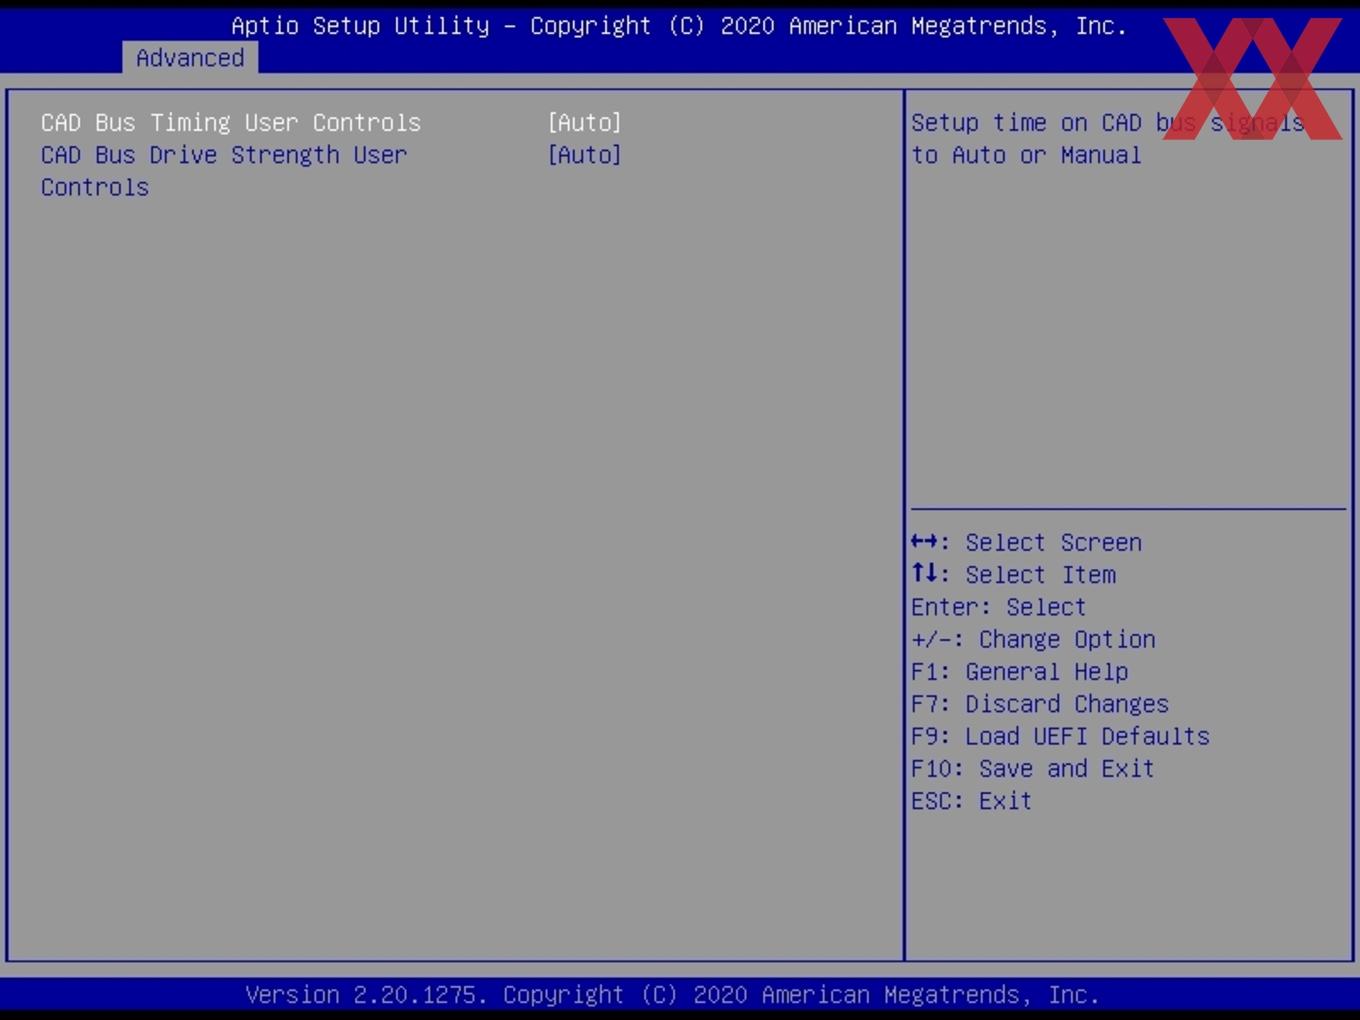The height and width of the screenshot is (1020, 1360).
Task: Open the Advanced tab
Action: [x=190, y=58]
